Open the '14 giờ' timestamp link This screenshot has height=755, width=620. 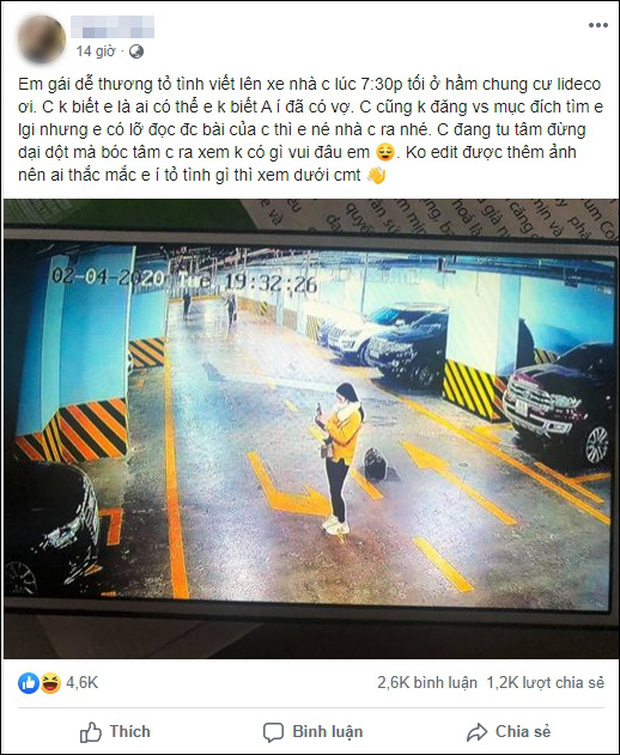click(95, 51)
